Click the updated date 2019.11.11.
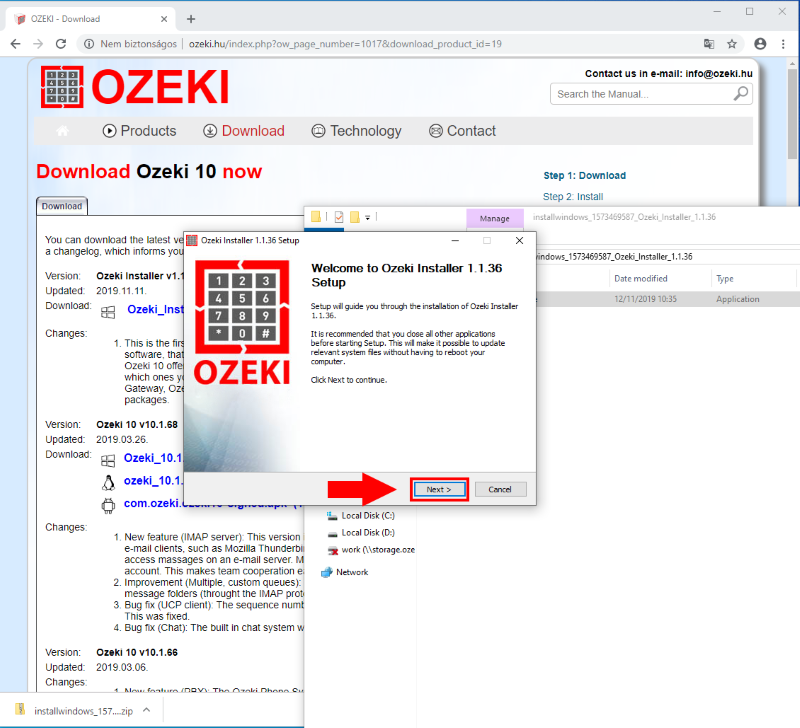800x728 pixels. click(x=121, y=291)
